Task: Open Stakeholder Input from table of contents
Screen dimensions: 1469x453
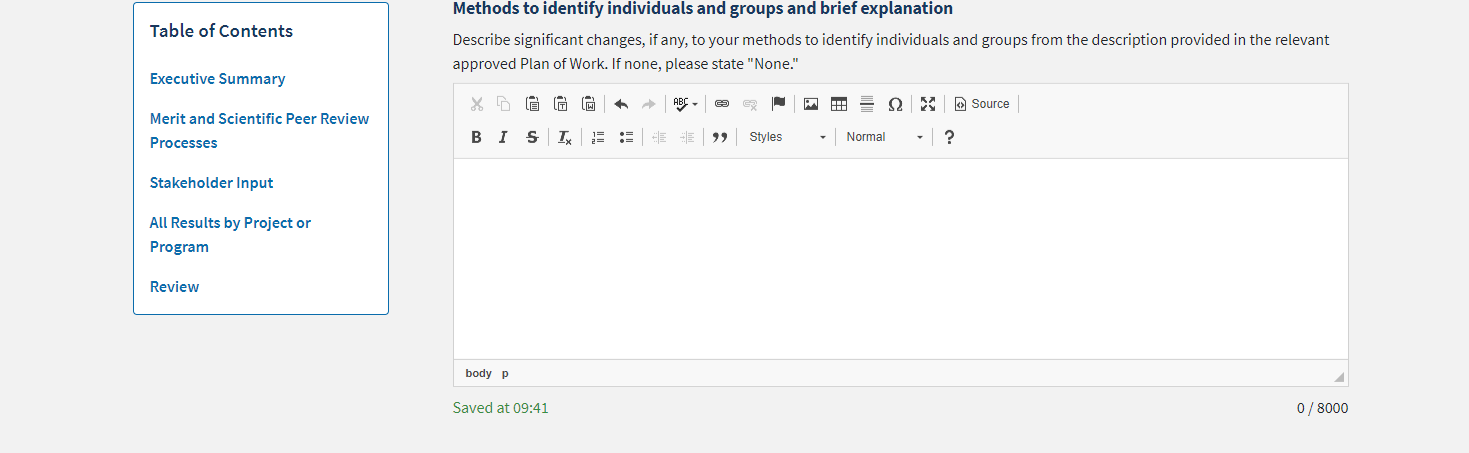Action: tap(211, 183)
